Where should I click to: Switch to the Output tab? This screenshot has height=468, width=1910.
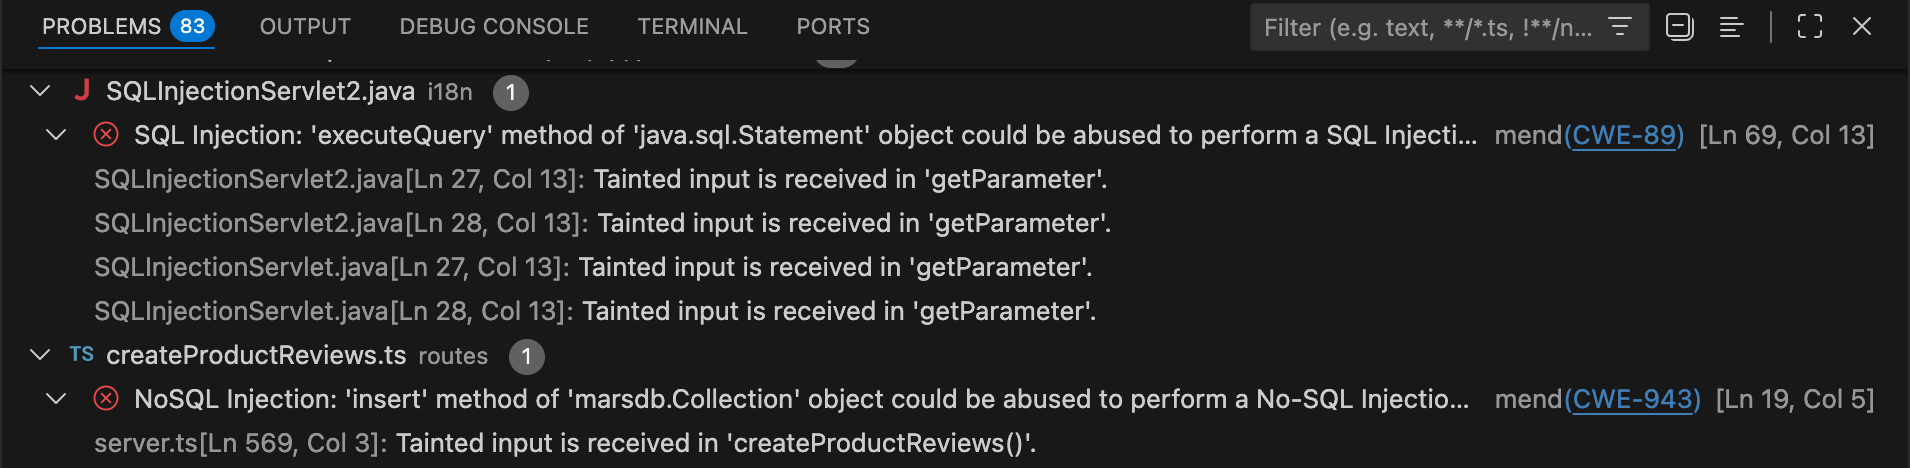click(x=305, y=27)
